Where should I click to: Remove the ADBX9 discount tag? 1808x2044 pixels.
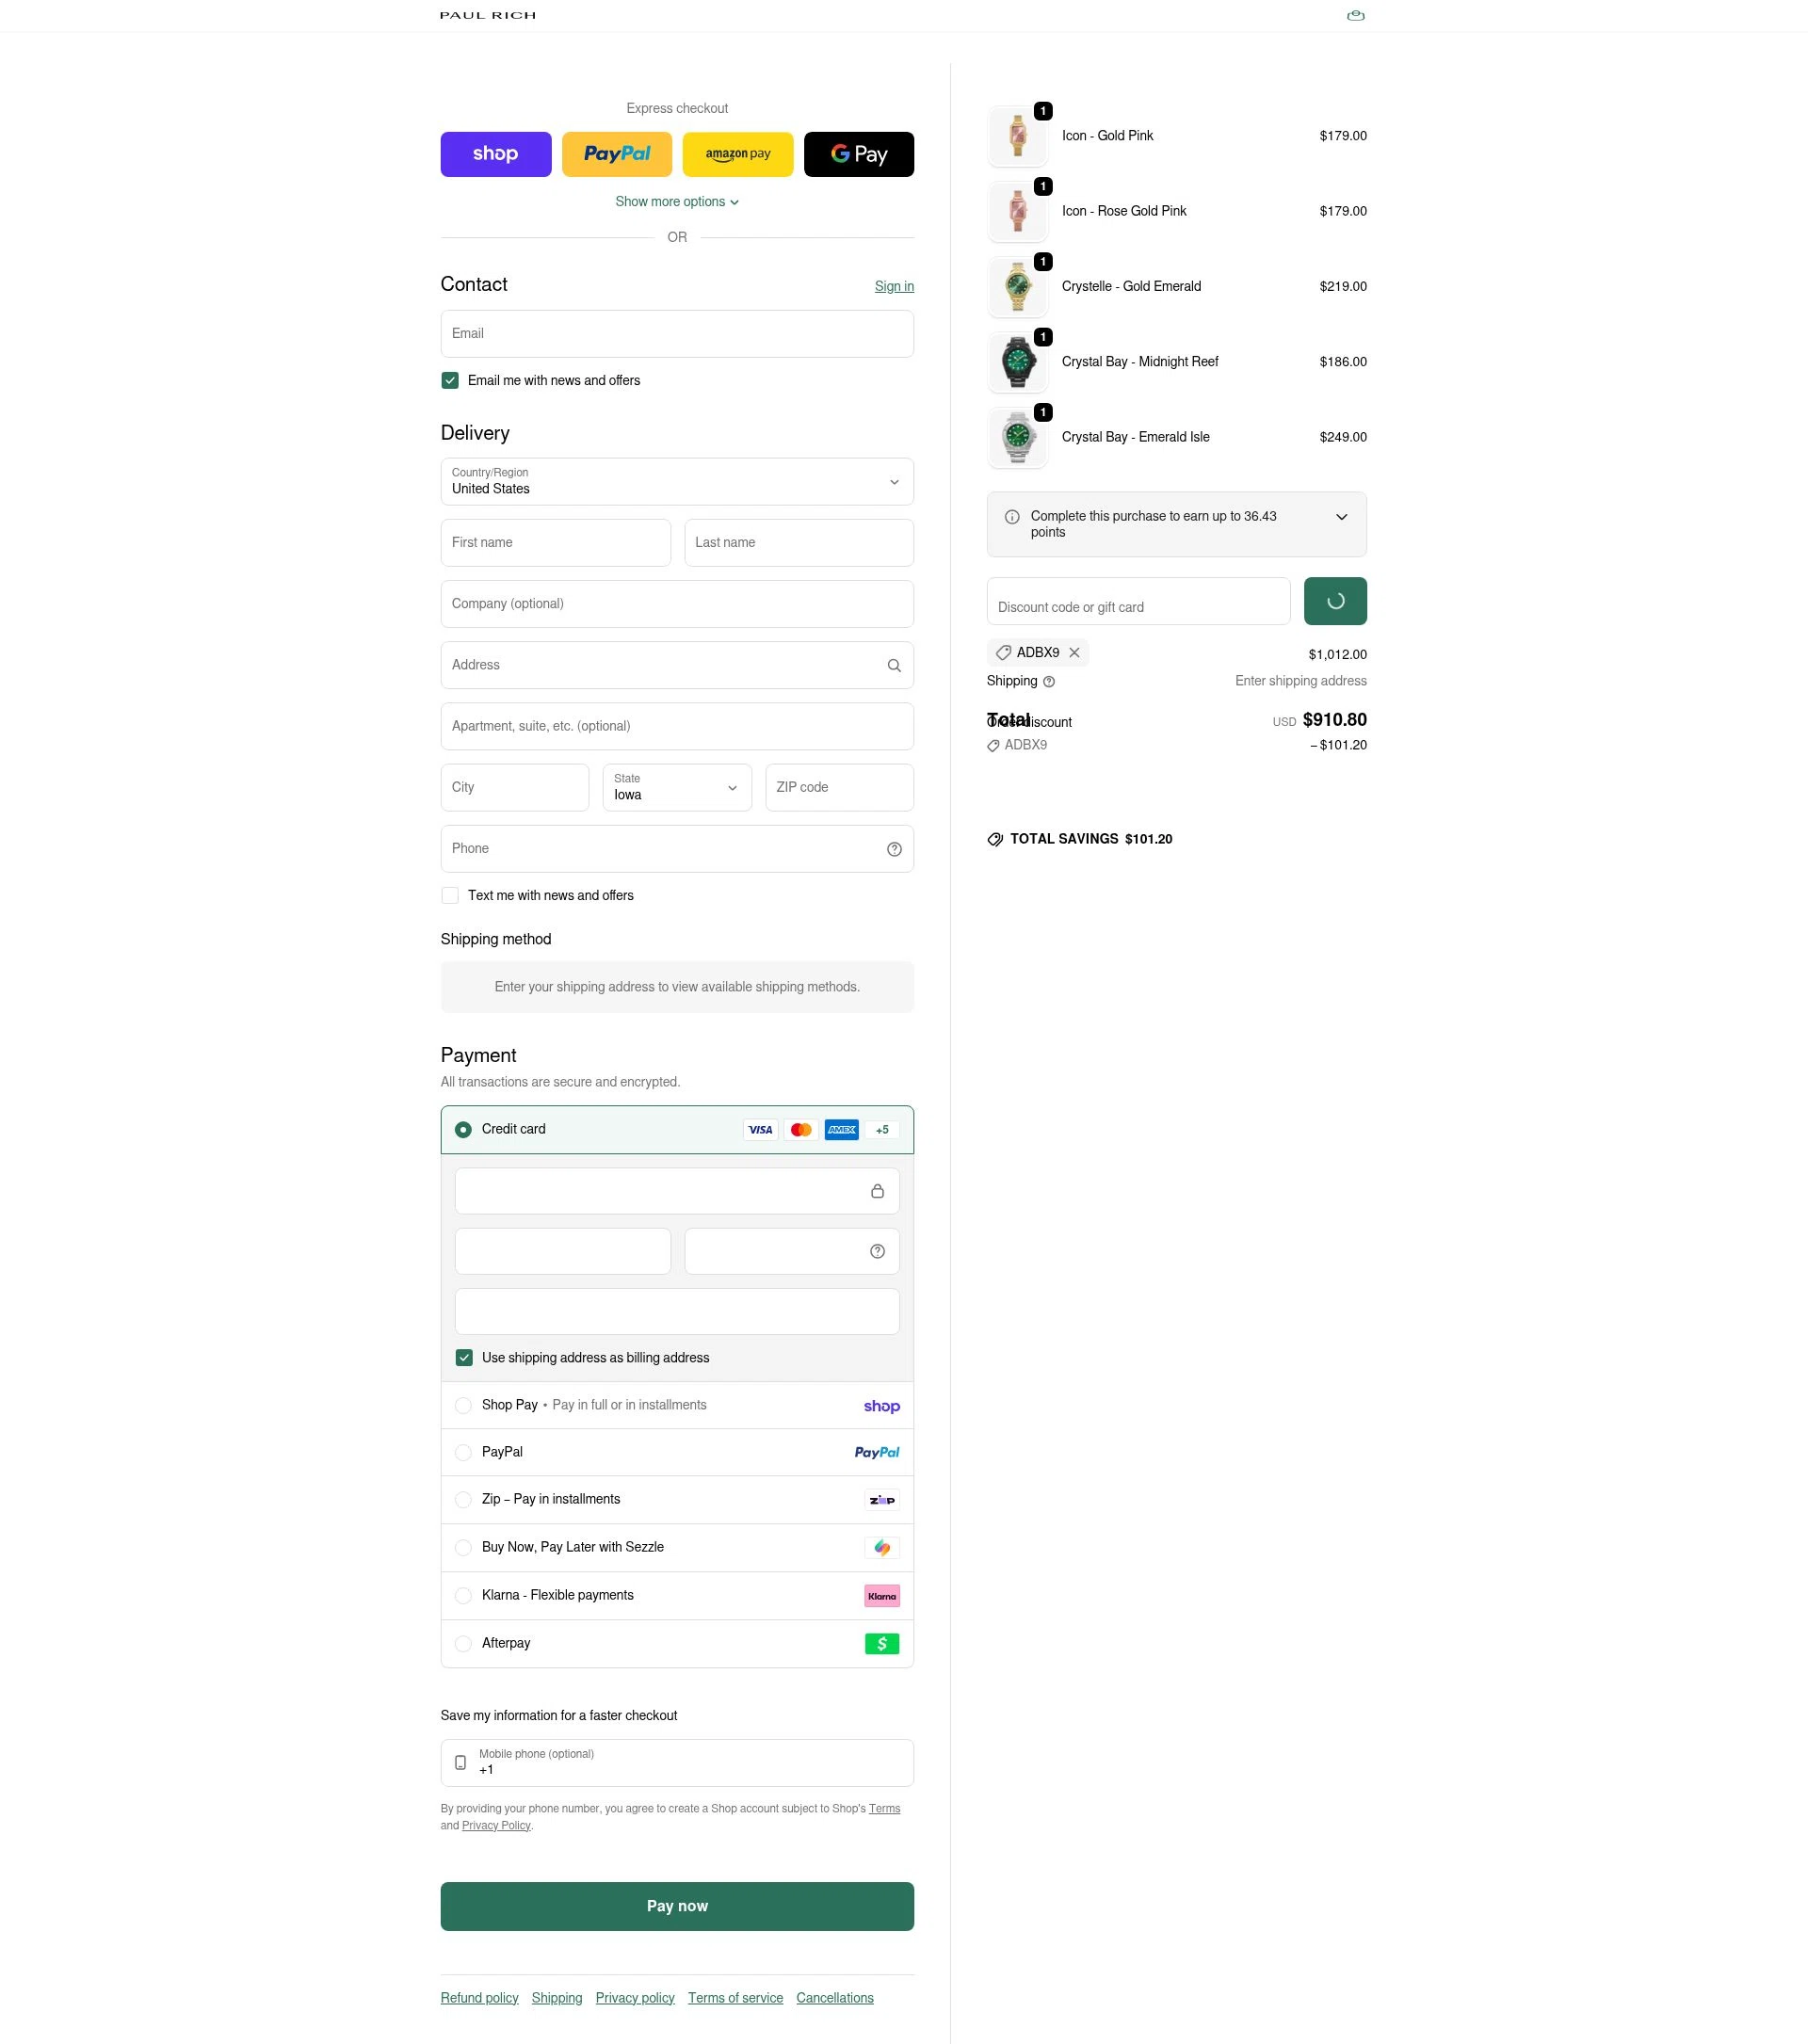coord(1075,652)
